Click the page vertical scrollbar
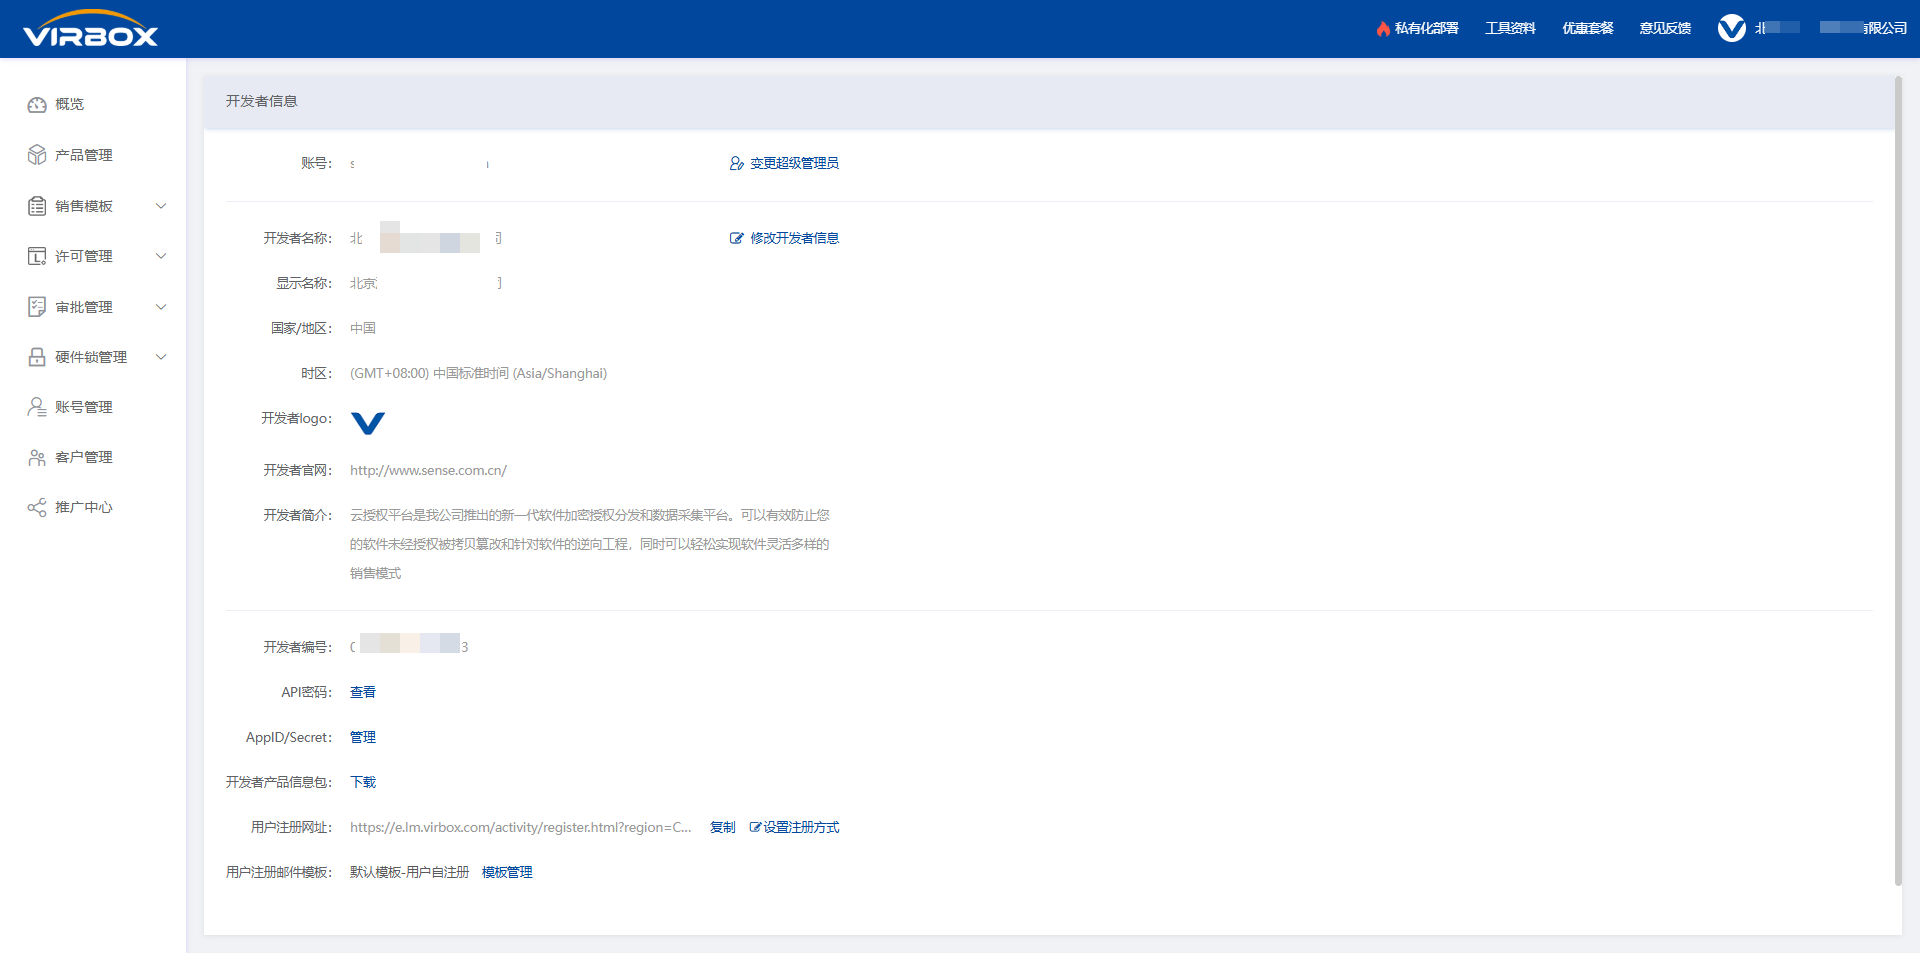The image size is (1920, 953). click(1898, 480)
